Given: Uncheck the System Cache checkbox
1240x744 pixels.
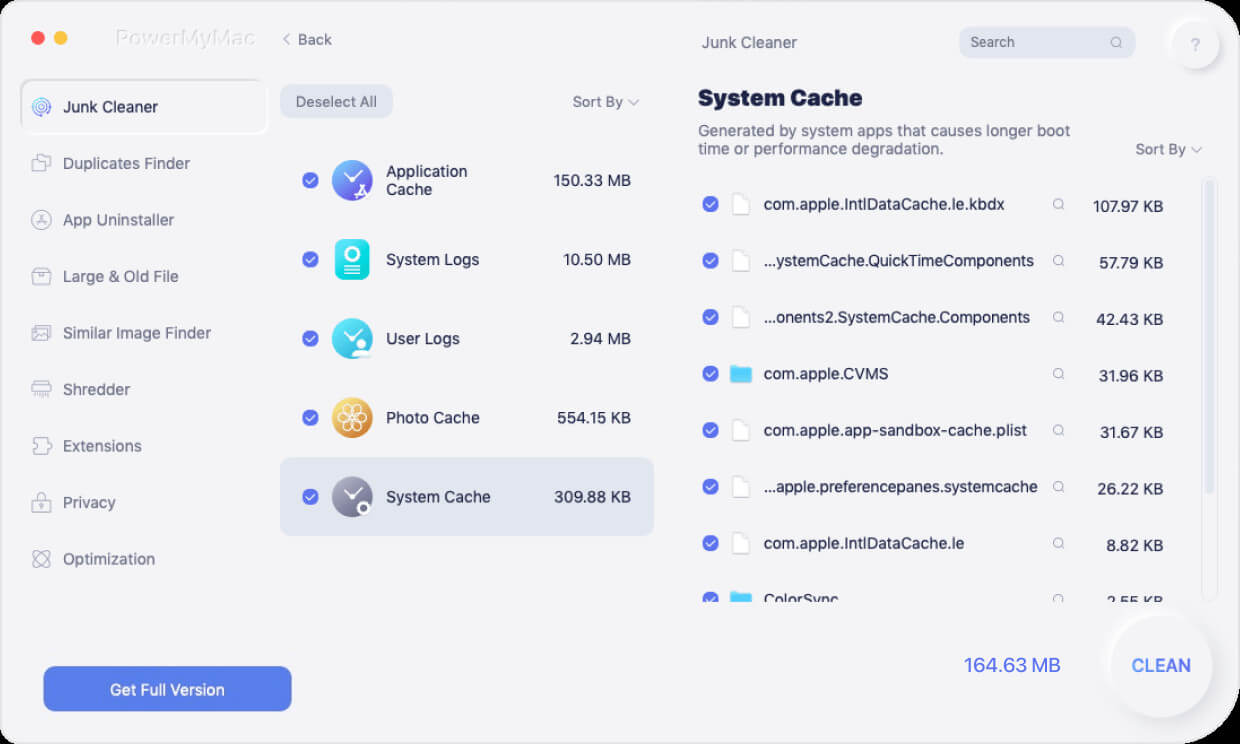Looking at the screenshot, I should 310,496.
